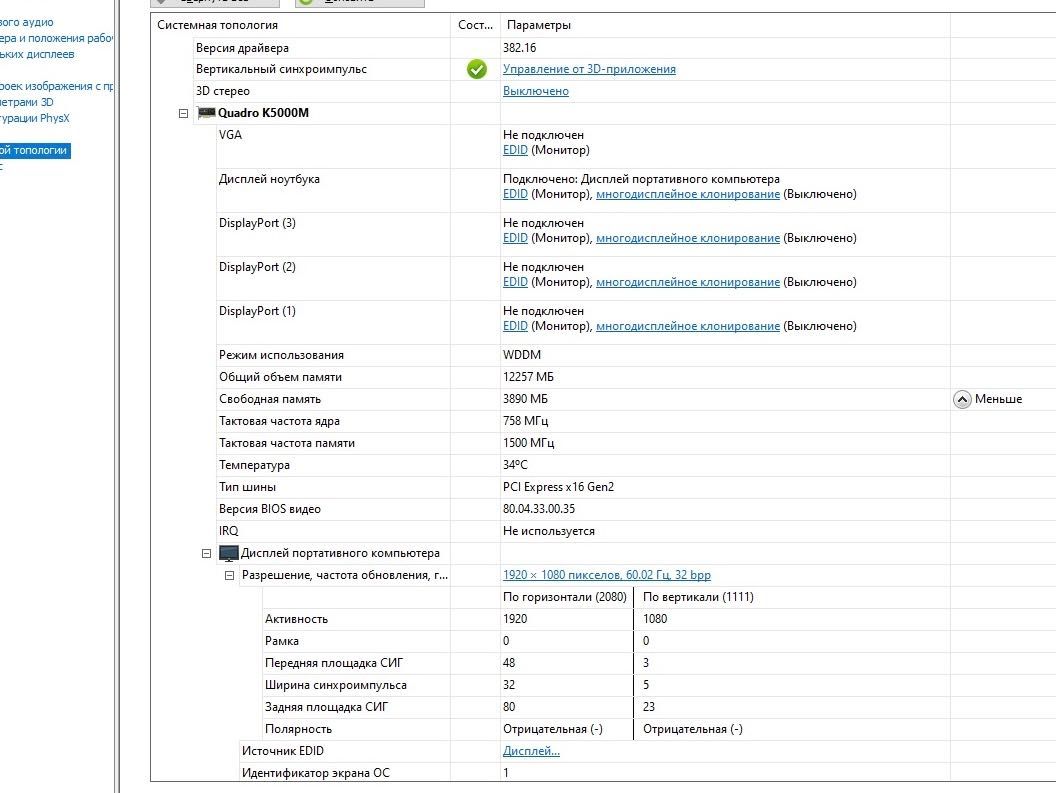
Task: Click the laptop display monitor icon
Action: tap(229, 553)
